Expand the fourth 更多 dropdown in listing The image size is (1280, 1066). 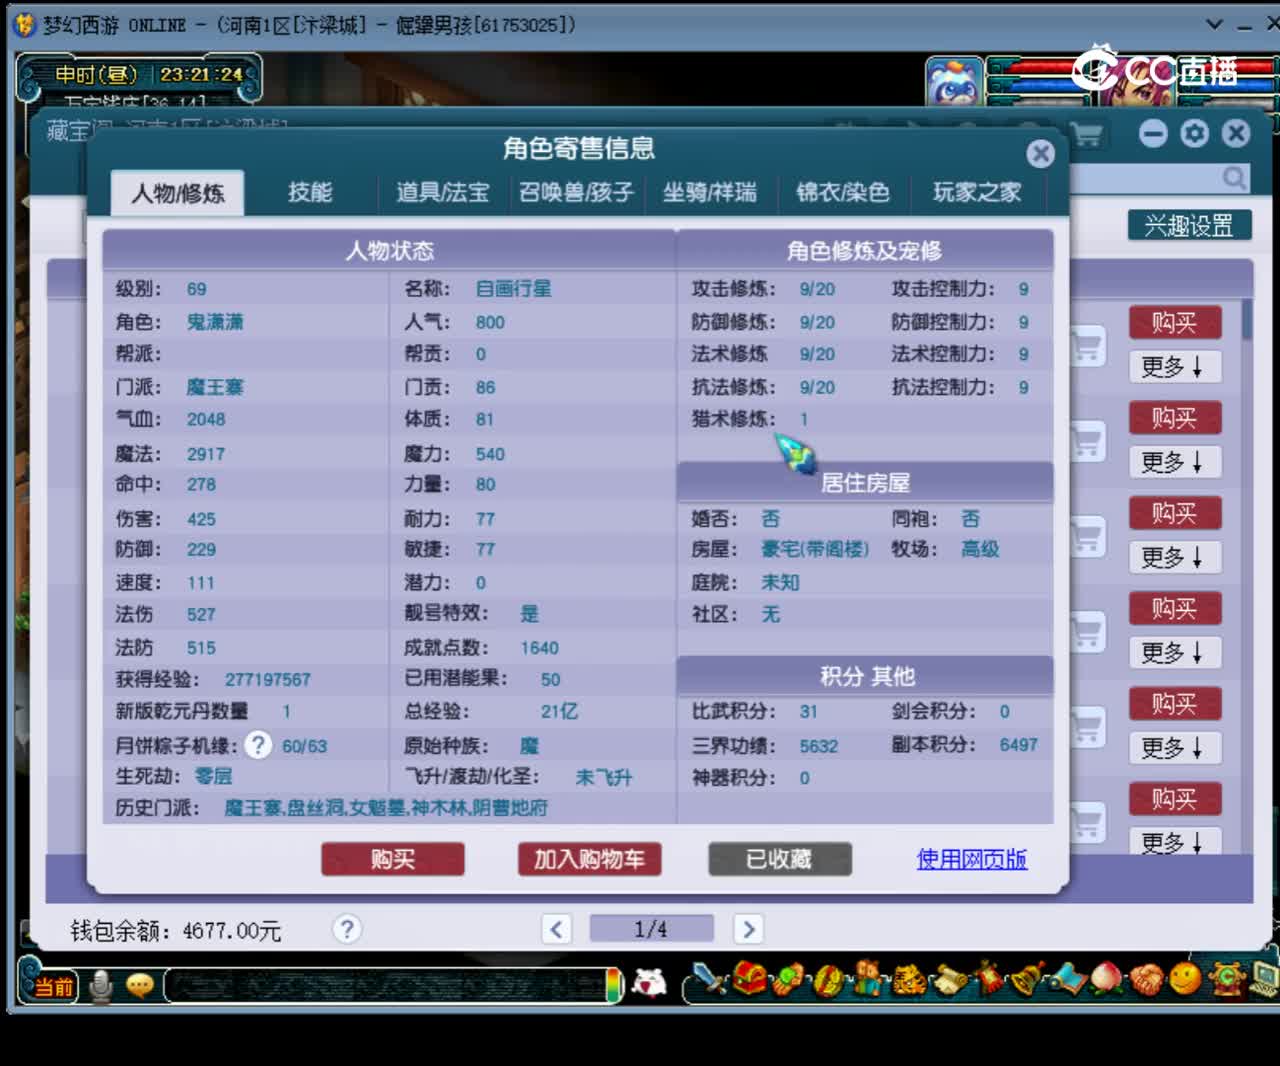coord(1175,653)
